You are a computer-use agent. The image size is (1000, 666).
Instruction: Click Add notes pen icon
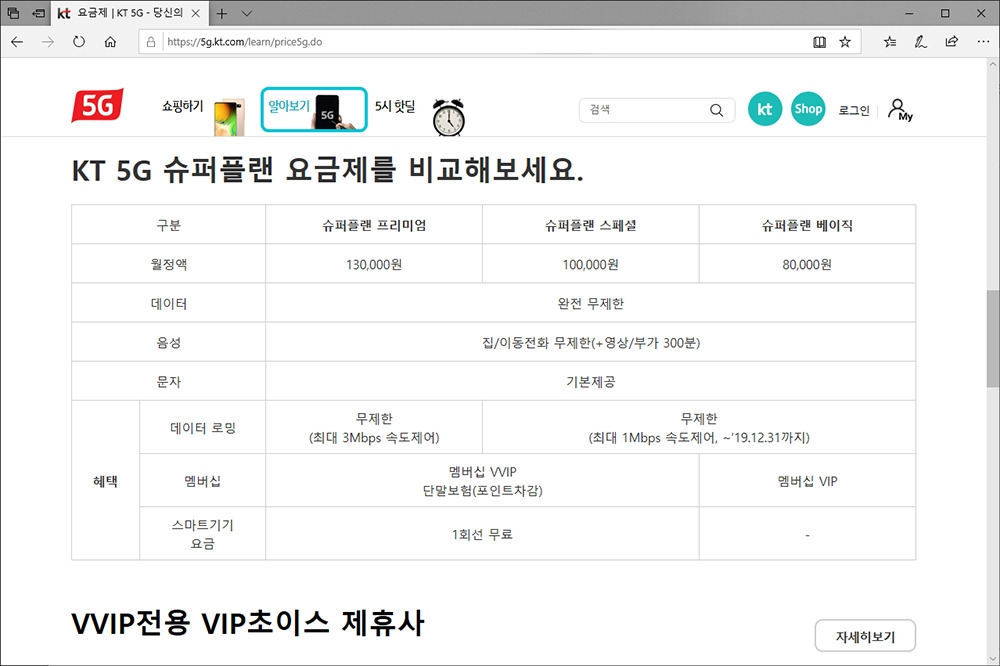click(920, 42)
